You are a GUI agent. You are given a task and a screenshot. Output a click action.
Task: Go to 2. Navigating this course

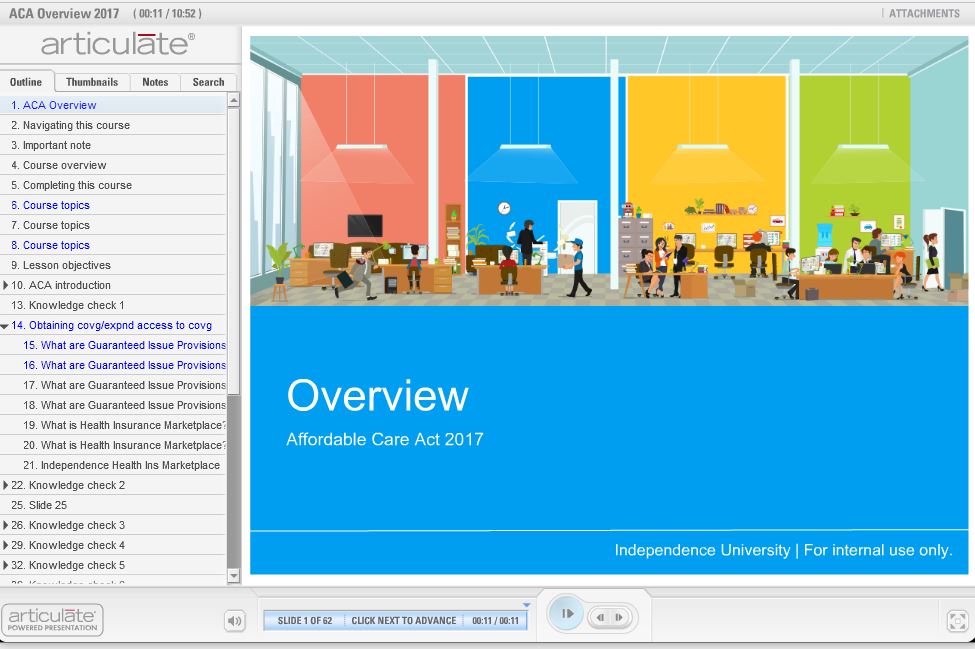click(x=113, y=125)
